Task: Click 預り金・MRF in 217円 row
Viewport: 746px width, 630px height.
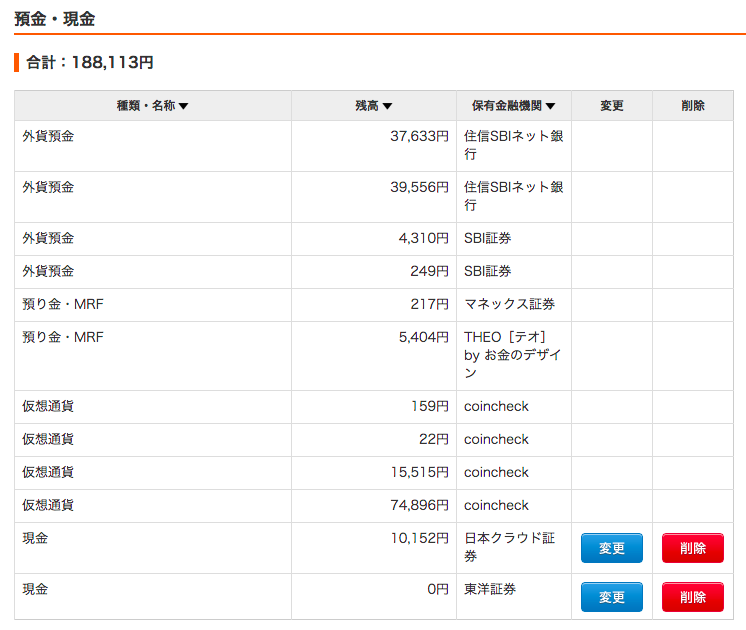Action: (63, 304)
